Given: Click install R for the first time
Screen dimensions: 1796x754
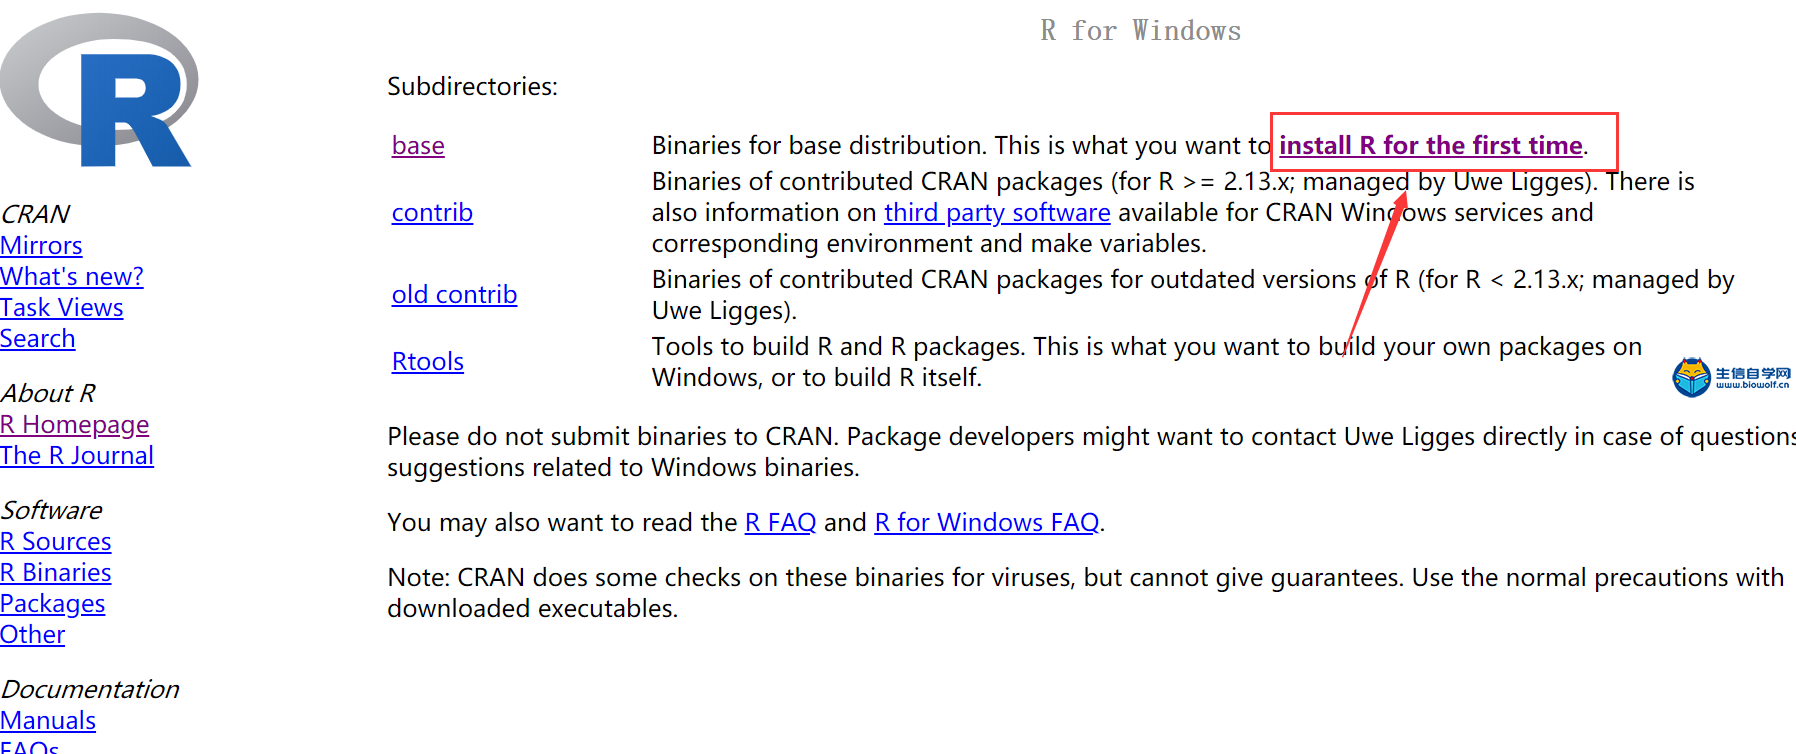Looking at the screenshot, I should tap(1431, 146).
